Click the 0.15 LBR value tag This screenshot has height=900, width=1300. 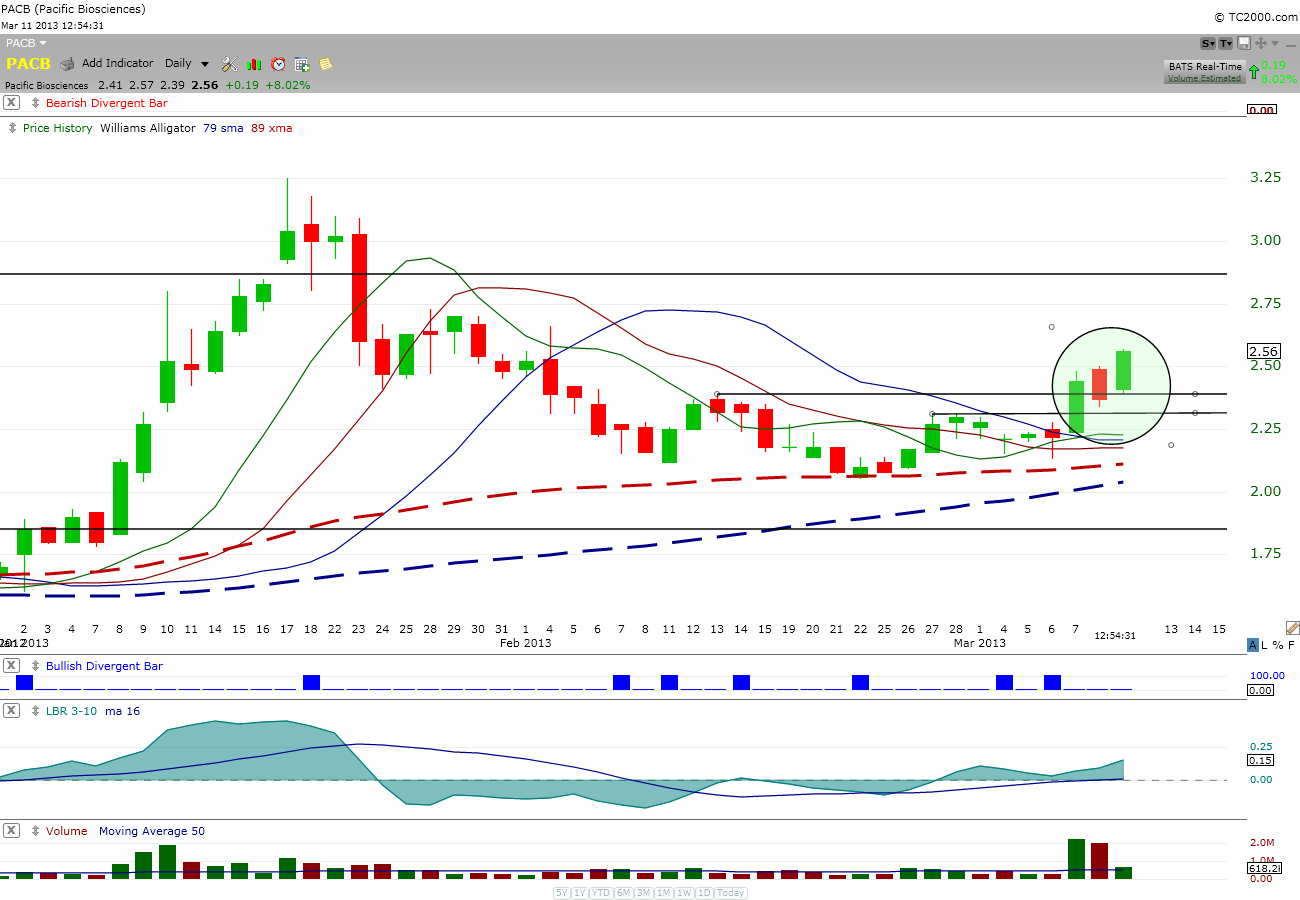(1260, 760)
